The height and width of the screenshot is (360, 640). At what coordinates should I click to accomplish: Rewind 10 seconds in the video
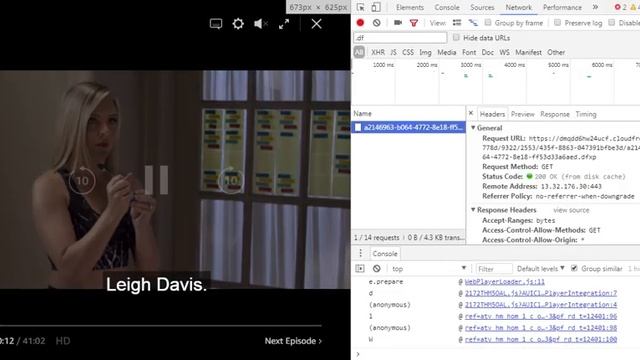tap(82, 180)
